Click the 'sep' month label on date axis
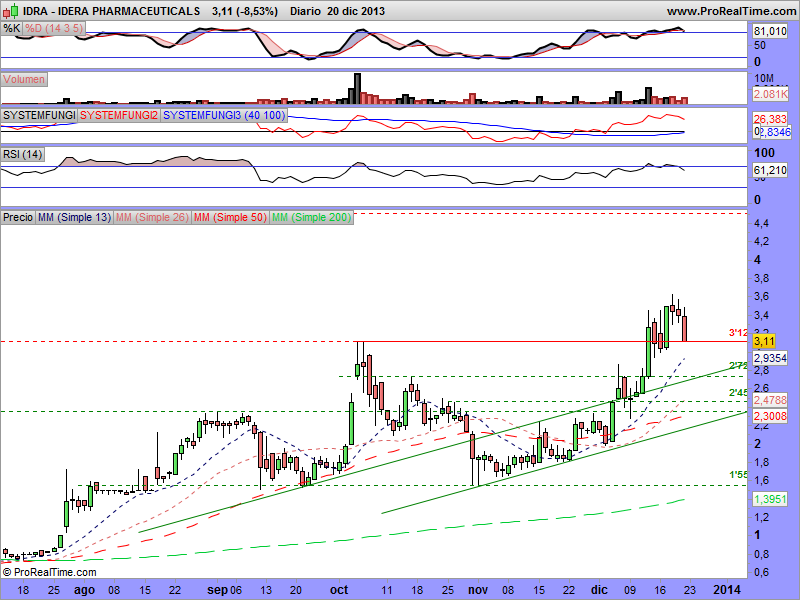The width and height of the screenshot is (800, 600). tap(217, 590)
